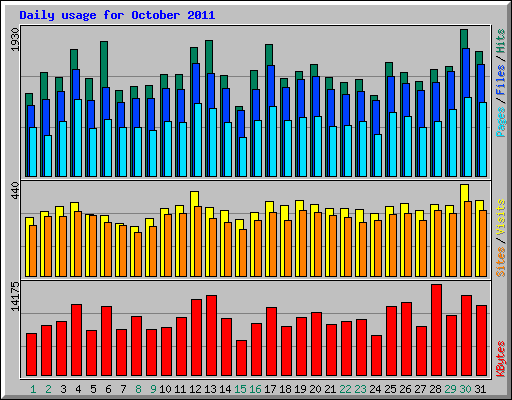Image resolution: width=512 pixels, height=400 pixels.
Task: Click day 28 on the x-axis
Action: (435, 389)
